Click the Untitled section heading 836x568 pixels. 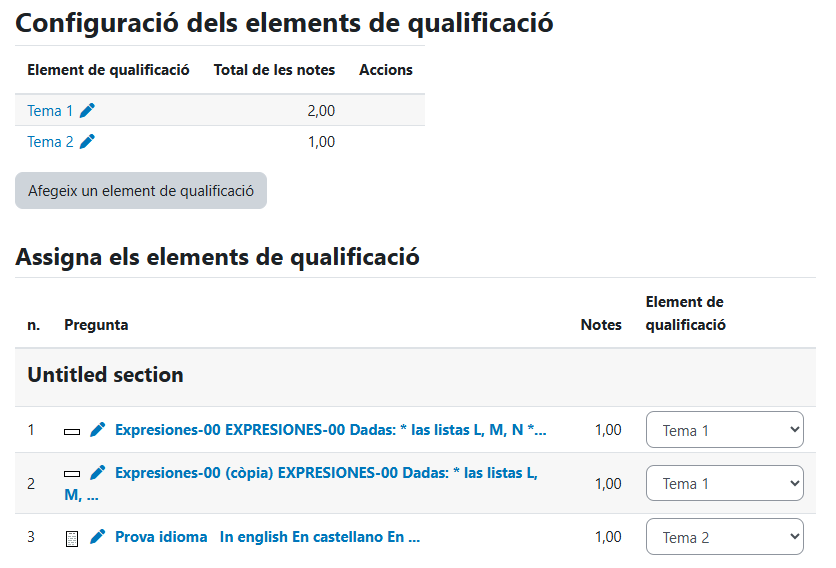(x=105, y=375)
